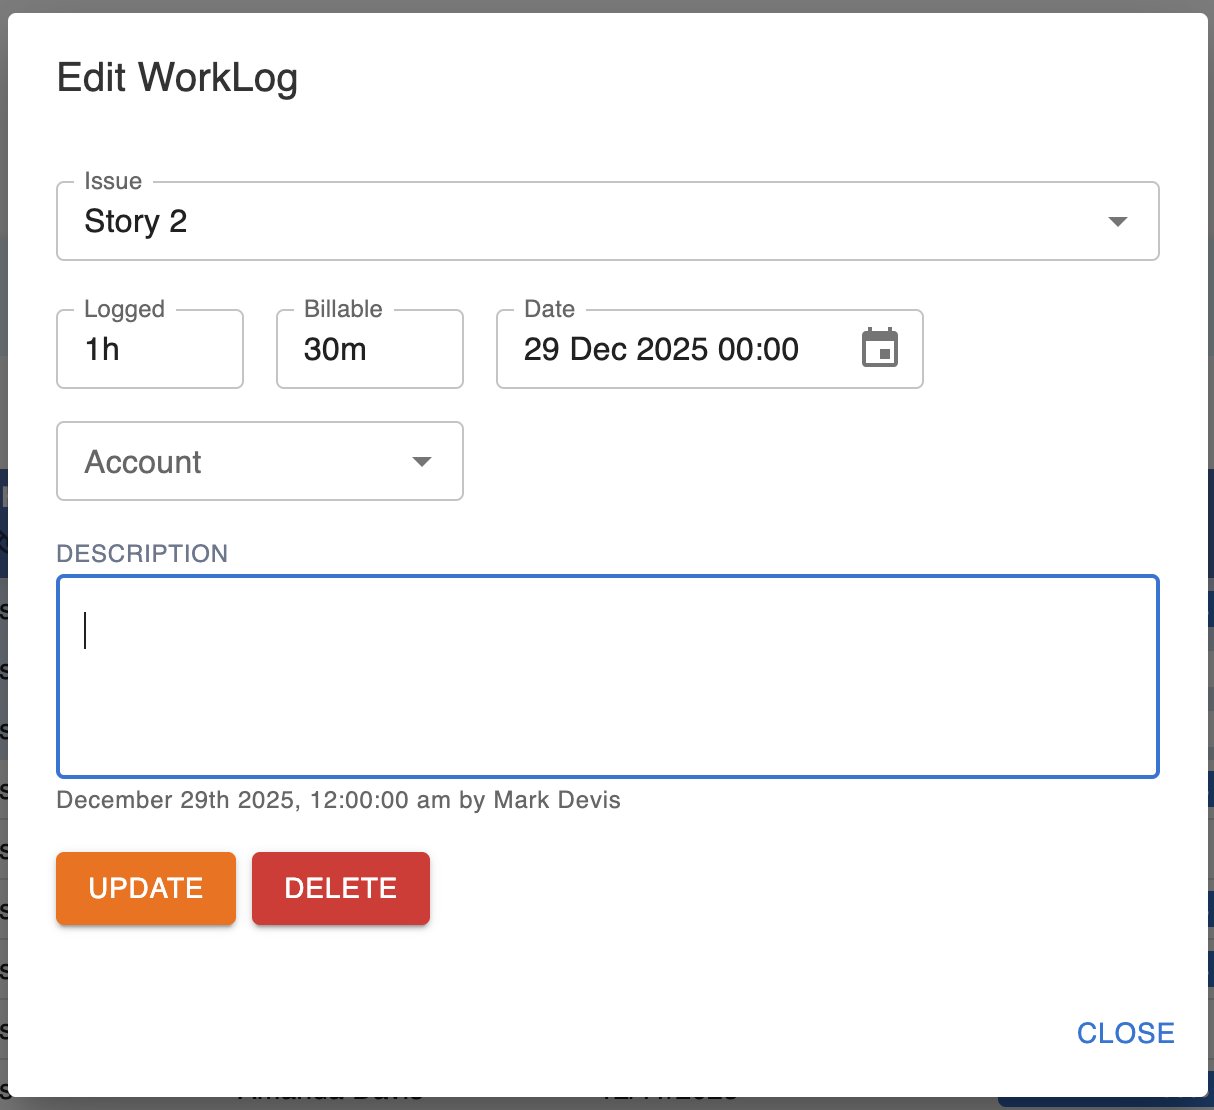This screenshot has width=1214, height=1110.
Task: Click the DESCRIPTION label
Action: tap(142, 554)
